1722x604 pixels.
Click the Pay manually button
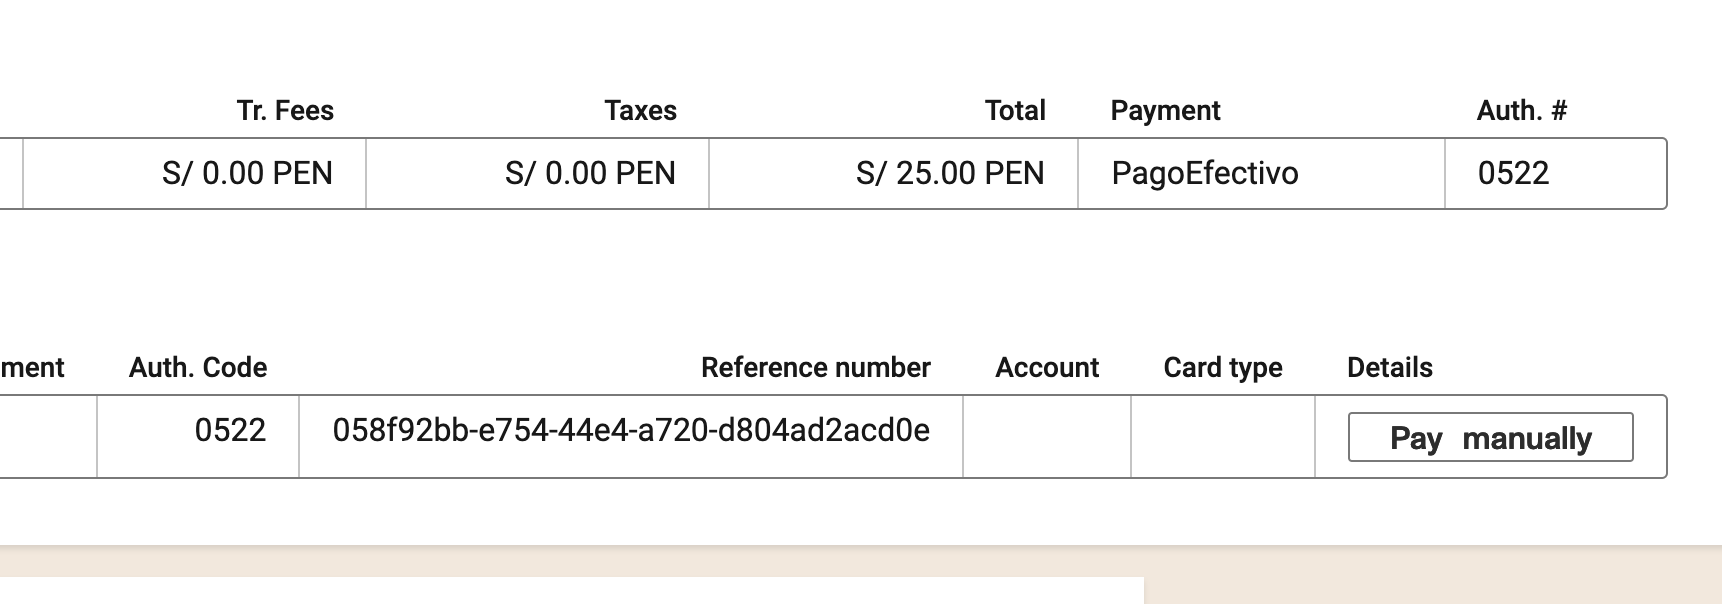[1489, 437]
